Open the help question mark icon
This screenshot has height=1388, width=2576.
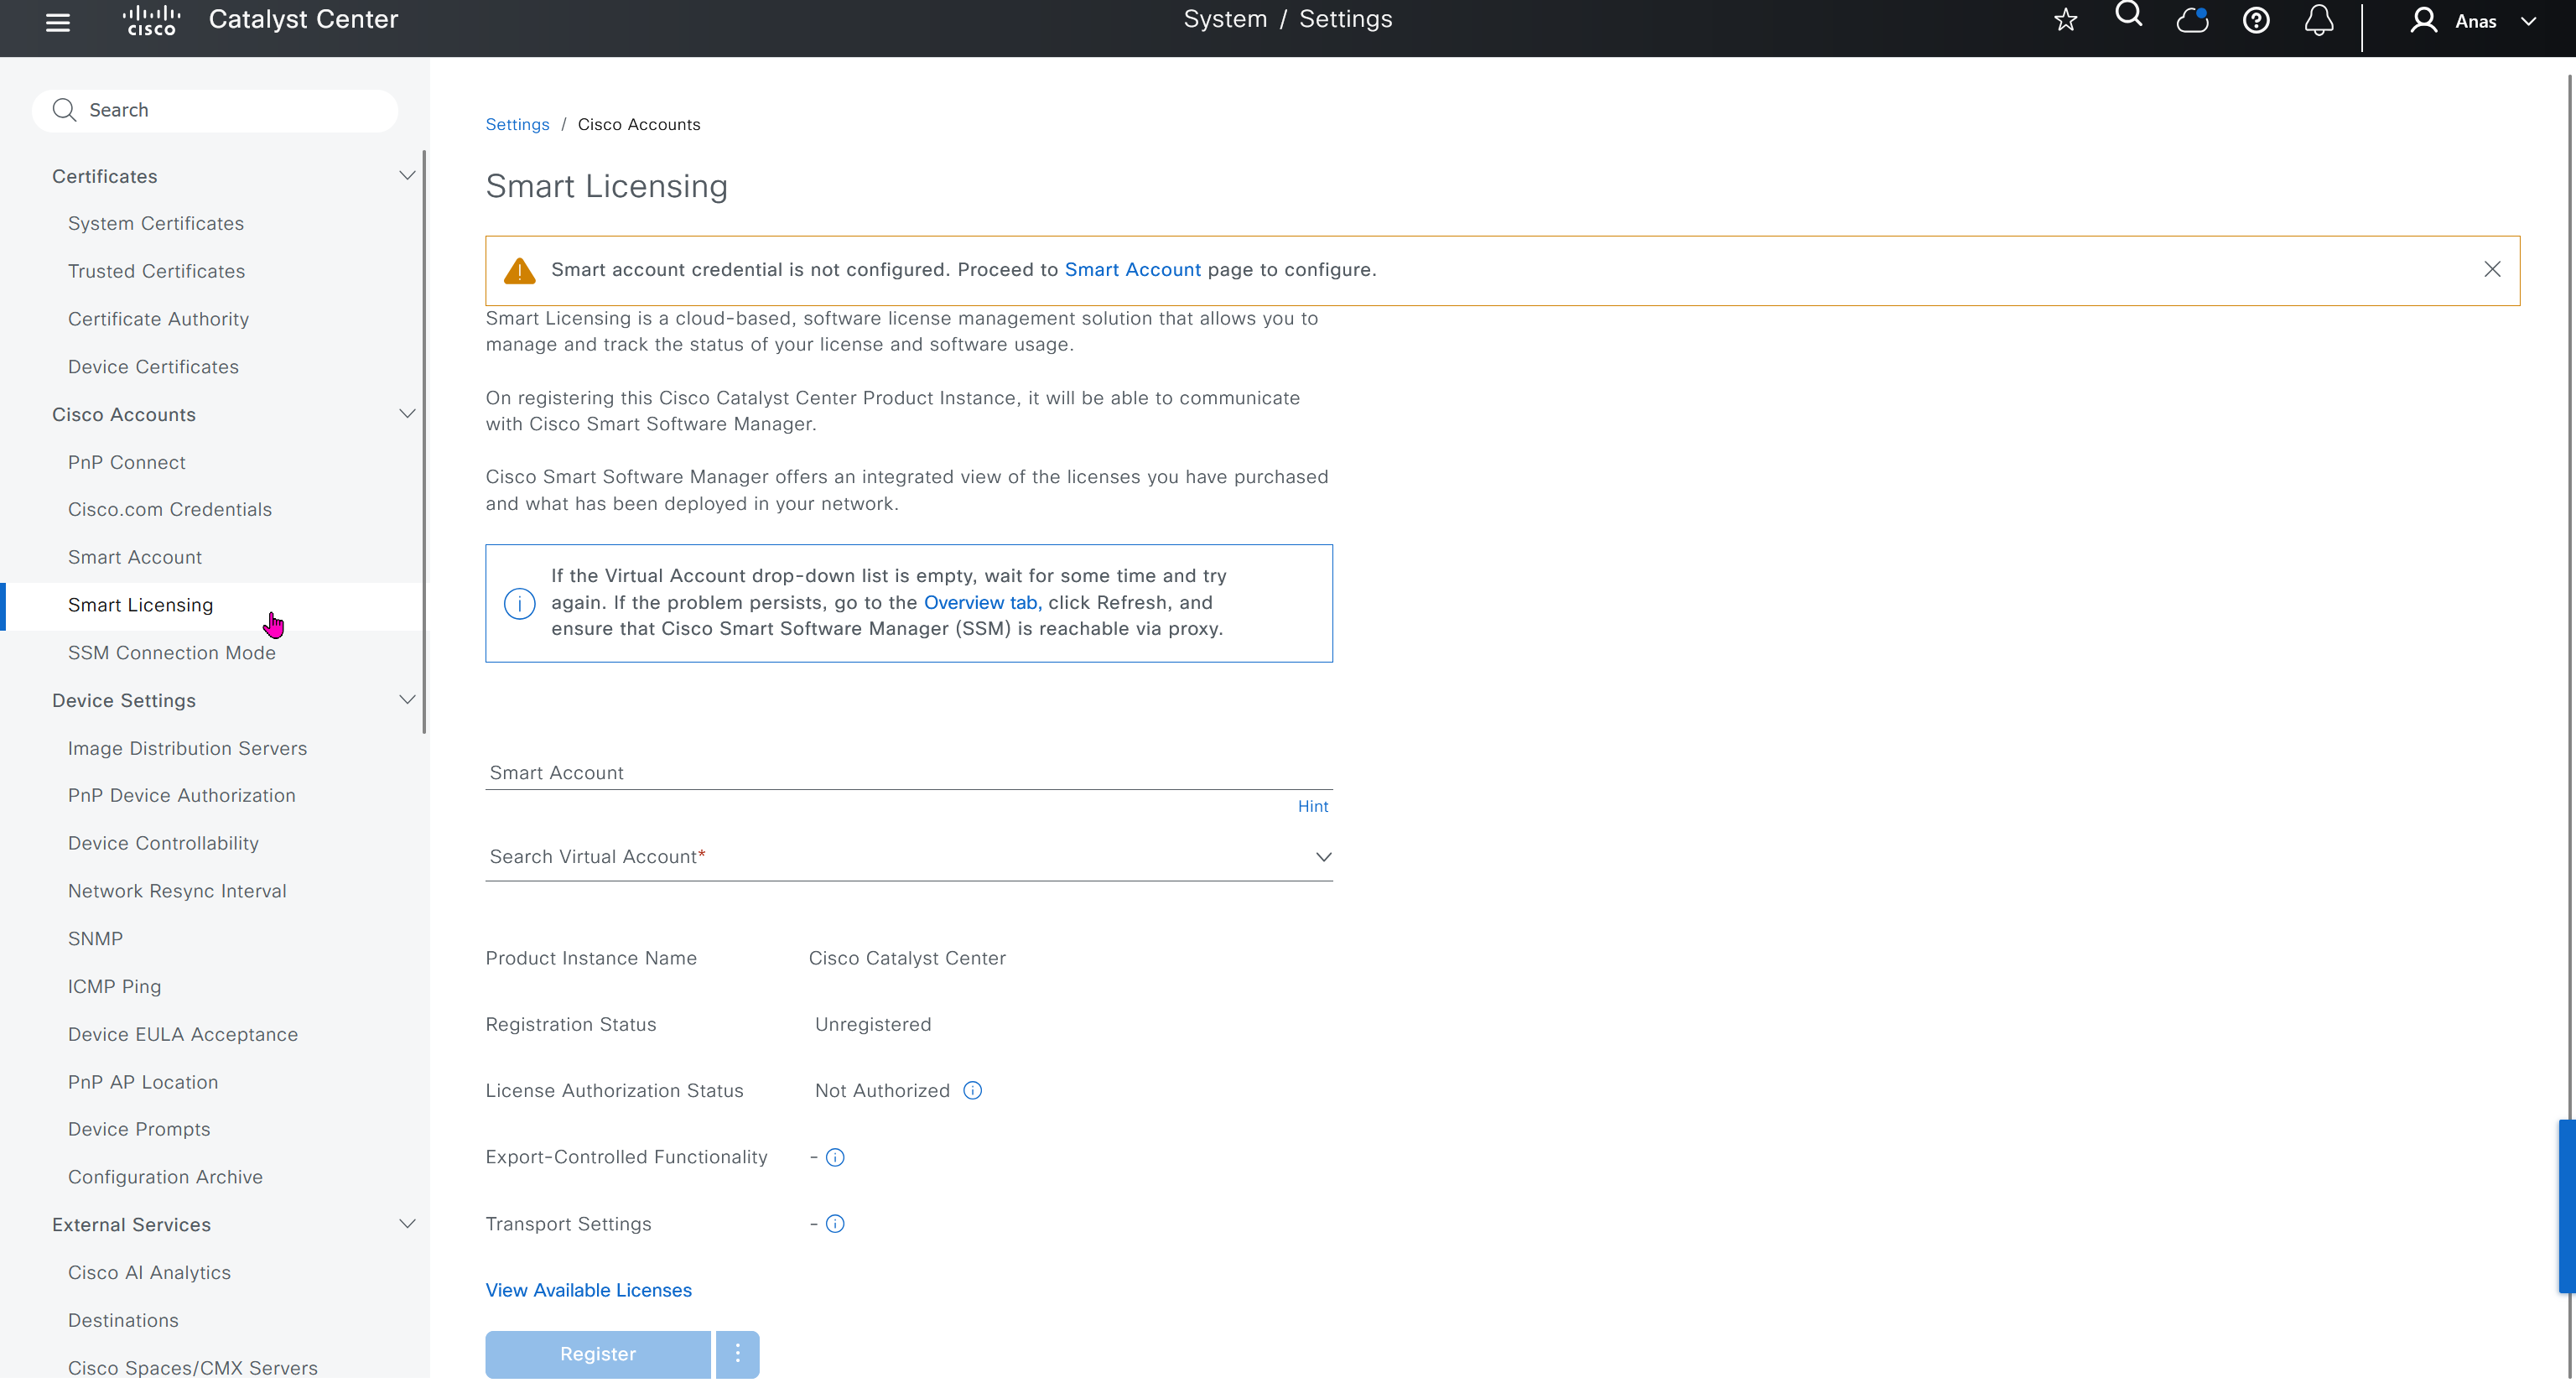[x=2255, y=20]
